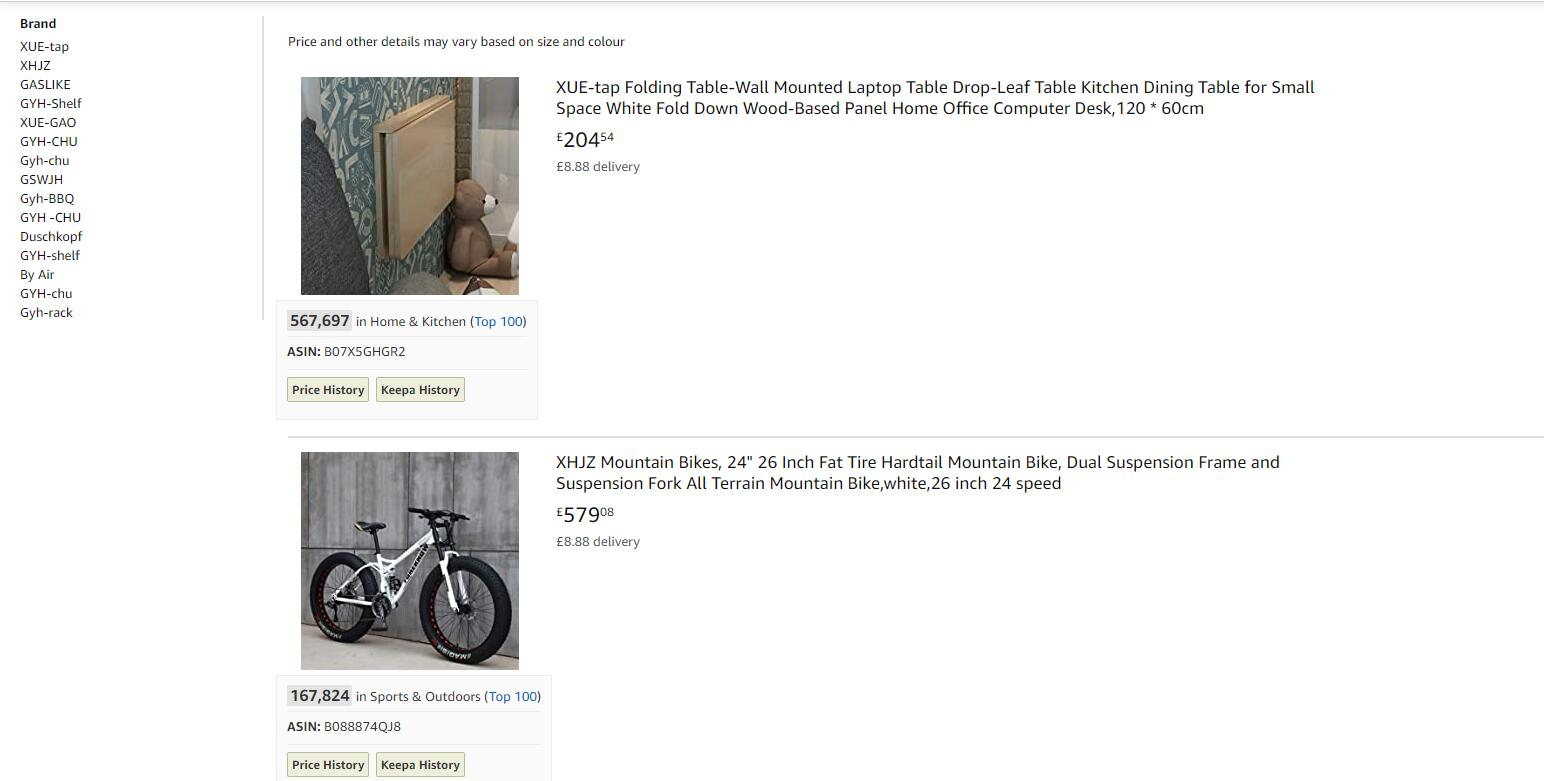Click Price History for the folding table
This screenshot has width=1544, height=781.
click(x=328, y=390)
